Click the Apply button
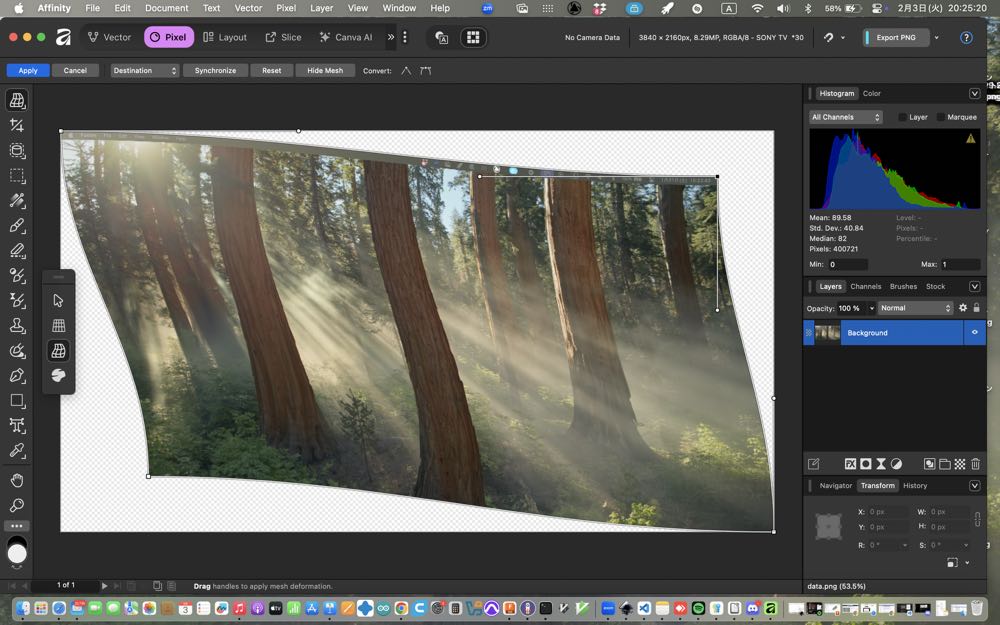This screenshot has width=1000, height=625. (28, 71)
